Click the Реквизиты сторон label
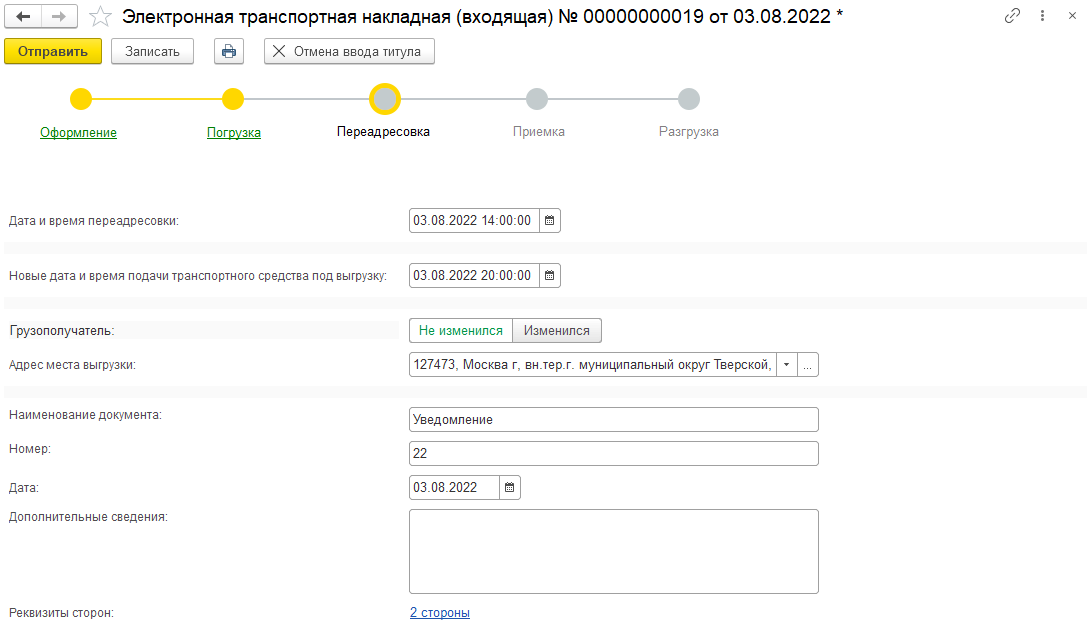Viewport: 1087px width, 635px height. pos(61,613)
